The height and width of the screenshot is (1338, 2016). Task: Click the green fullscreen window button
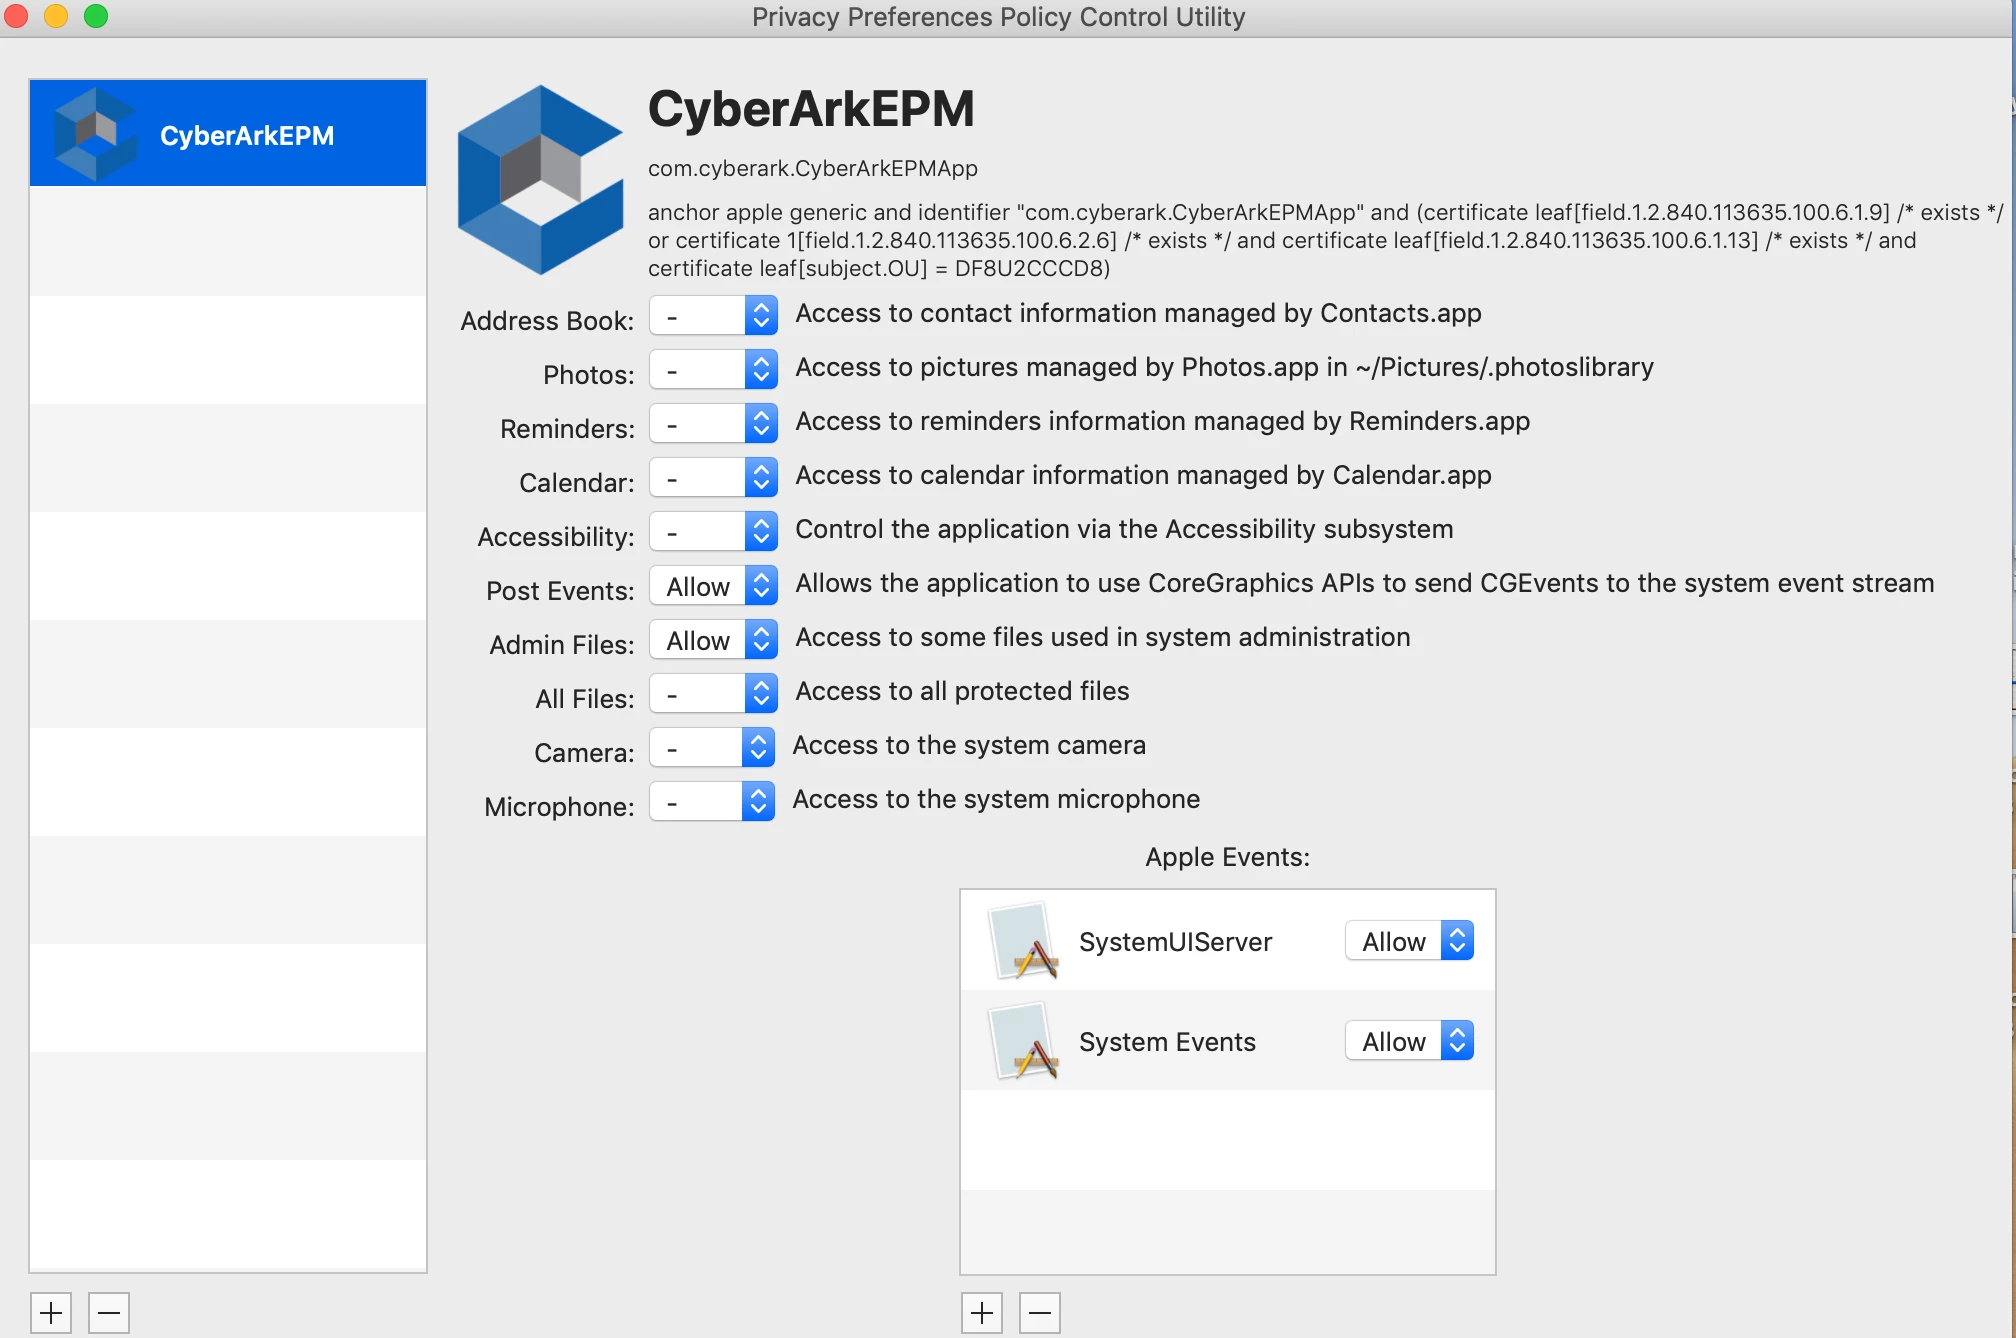(x=96, y=16)
